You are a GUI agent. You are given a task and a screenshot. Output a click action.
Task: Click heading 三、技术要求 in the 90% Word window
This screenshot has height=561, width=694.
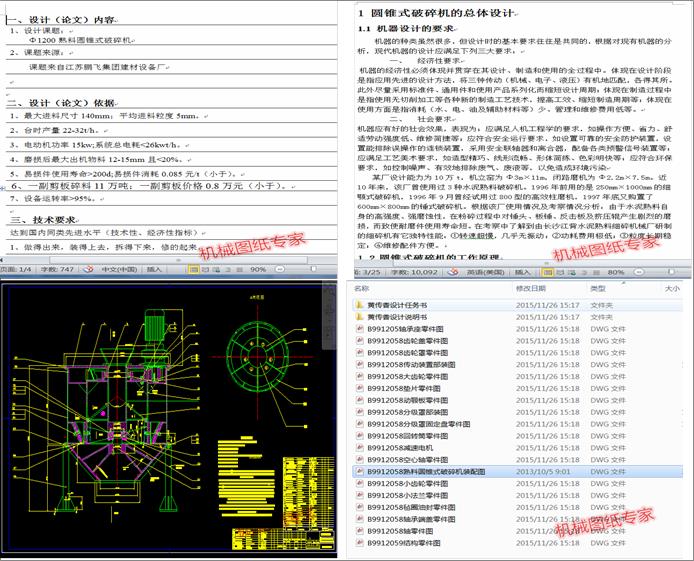coord(44,220)
